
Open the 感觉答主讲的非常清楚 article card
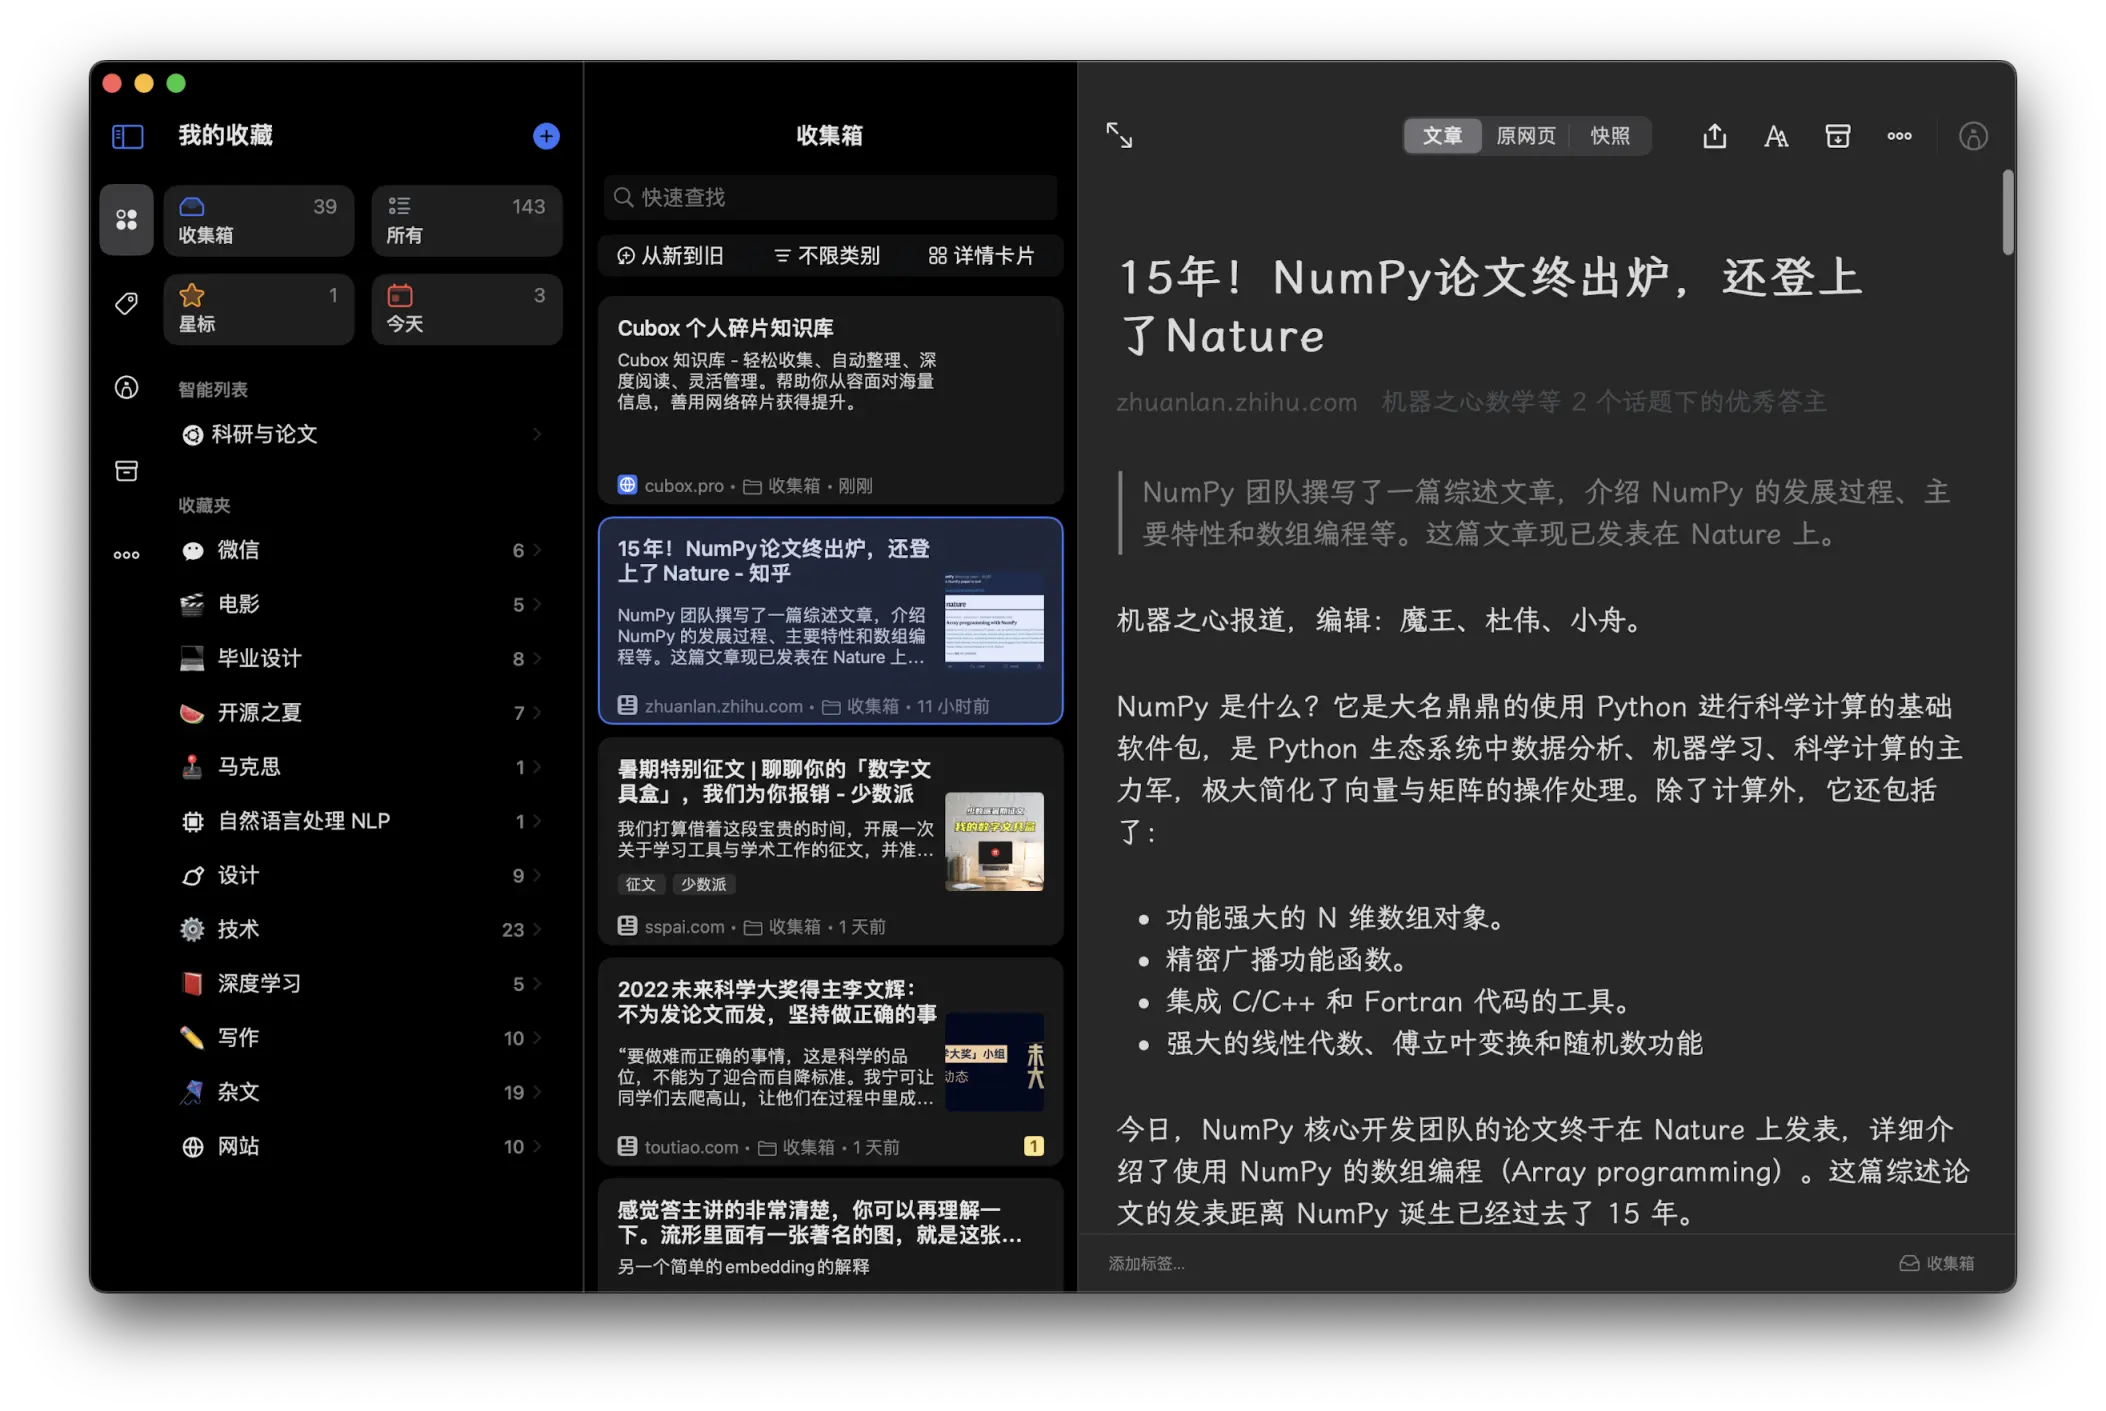pyautogui.click(x=830, y=1236)
